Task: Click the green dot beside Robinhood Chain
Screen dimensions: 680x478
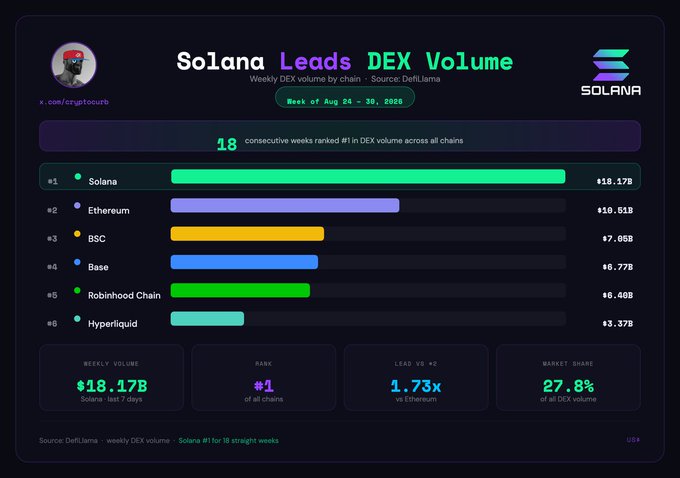Action: click(x=77, y=290)
